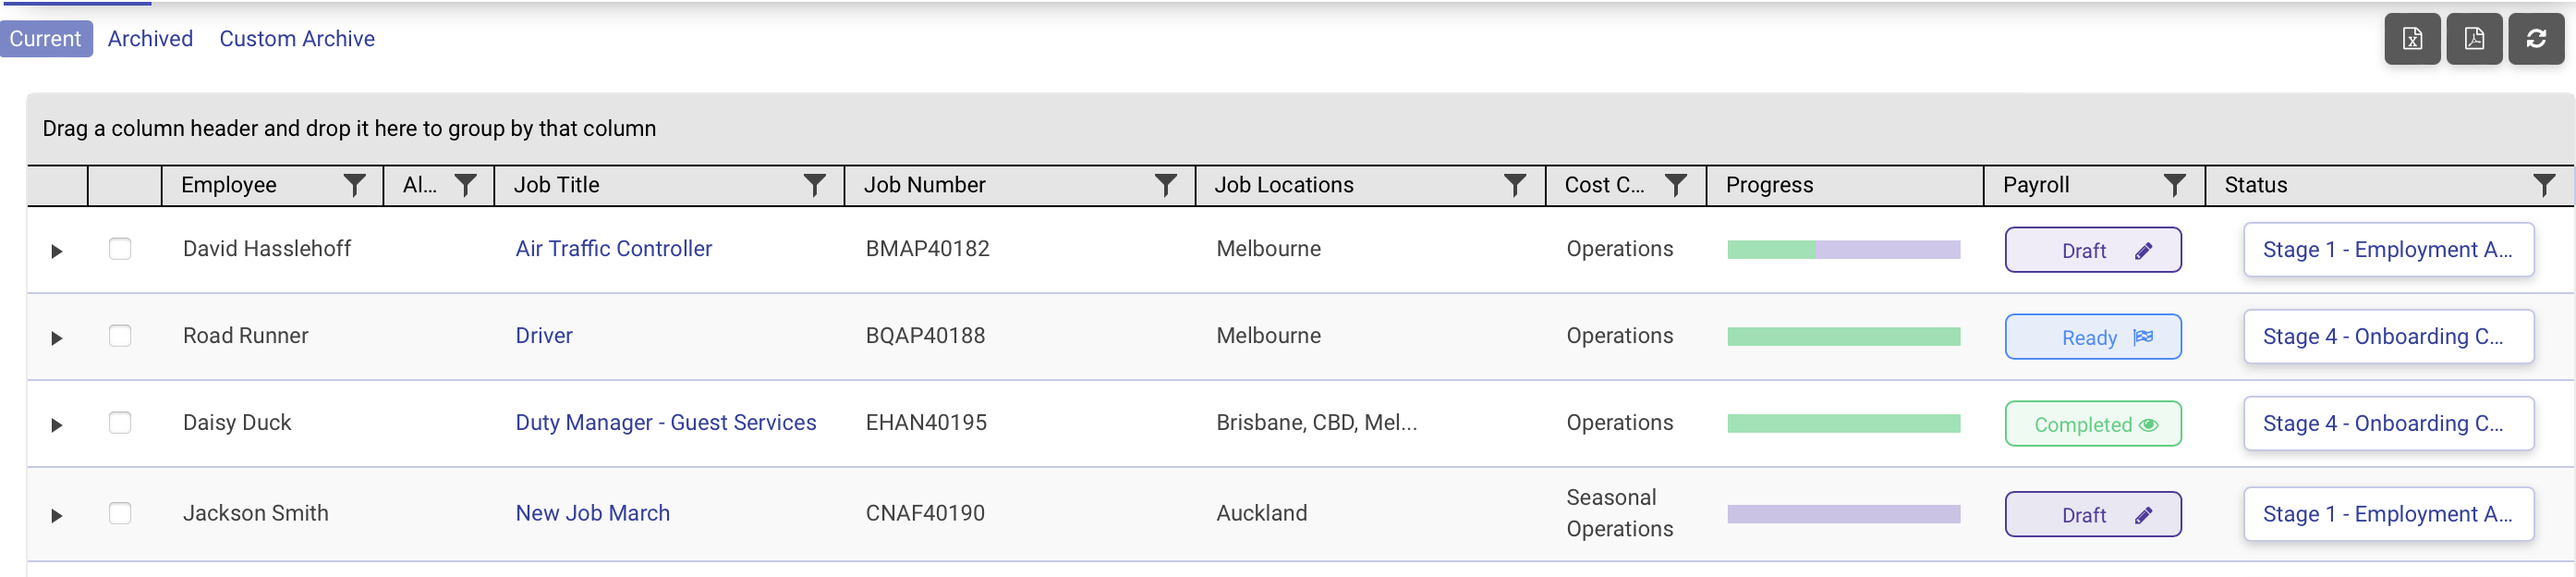Viewport: 2576px width, 577px height.
Task: Tick the checkbox for Jackson Smith
Action: click(x=120, y=513)
